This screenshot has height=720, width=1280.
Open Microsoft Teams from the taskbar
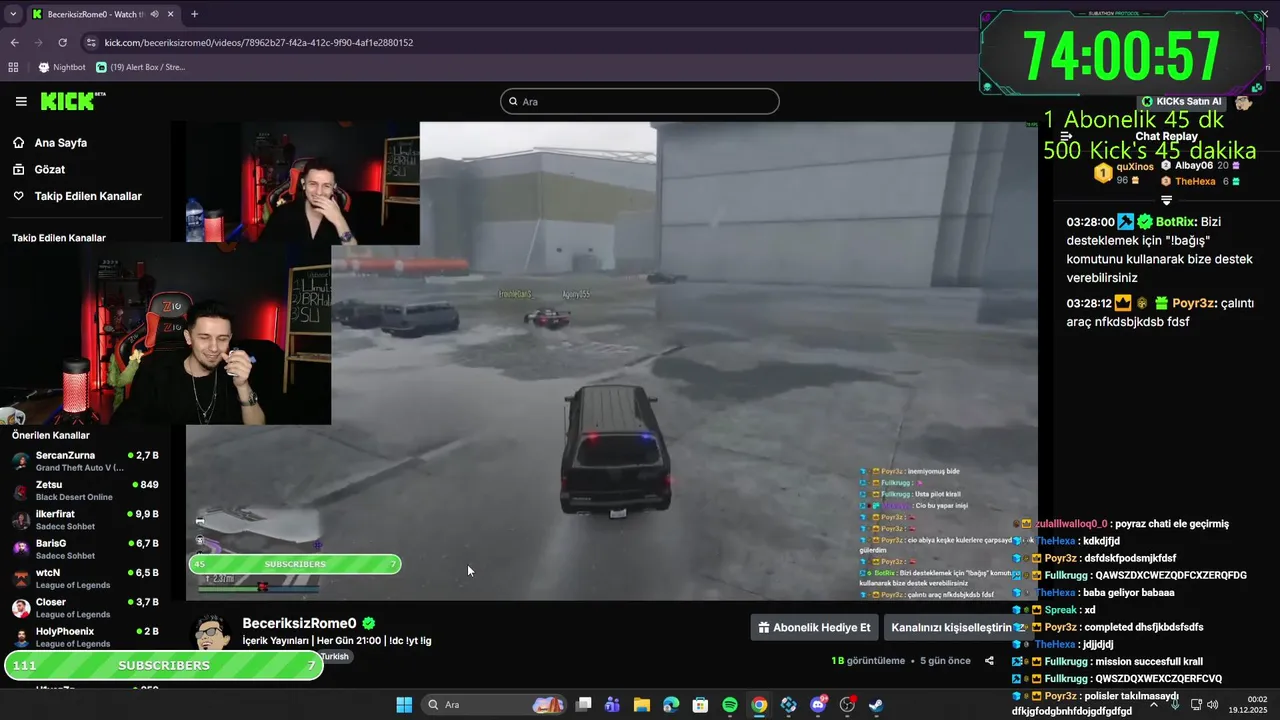613,705
